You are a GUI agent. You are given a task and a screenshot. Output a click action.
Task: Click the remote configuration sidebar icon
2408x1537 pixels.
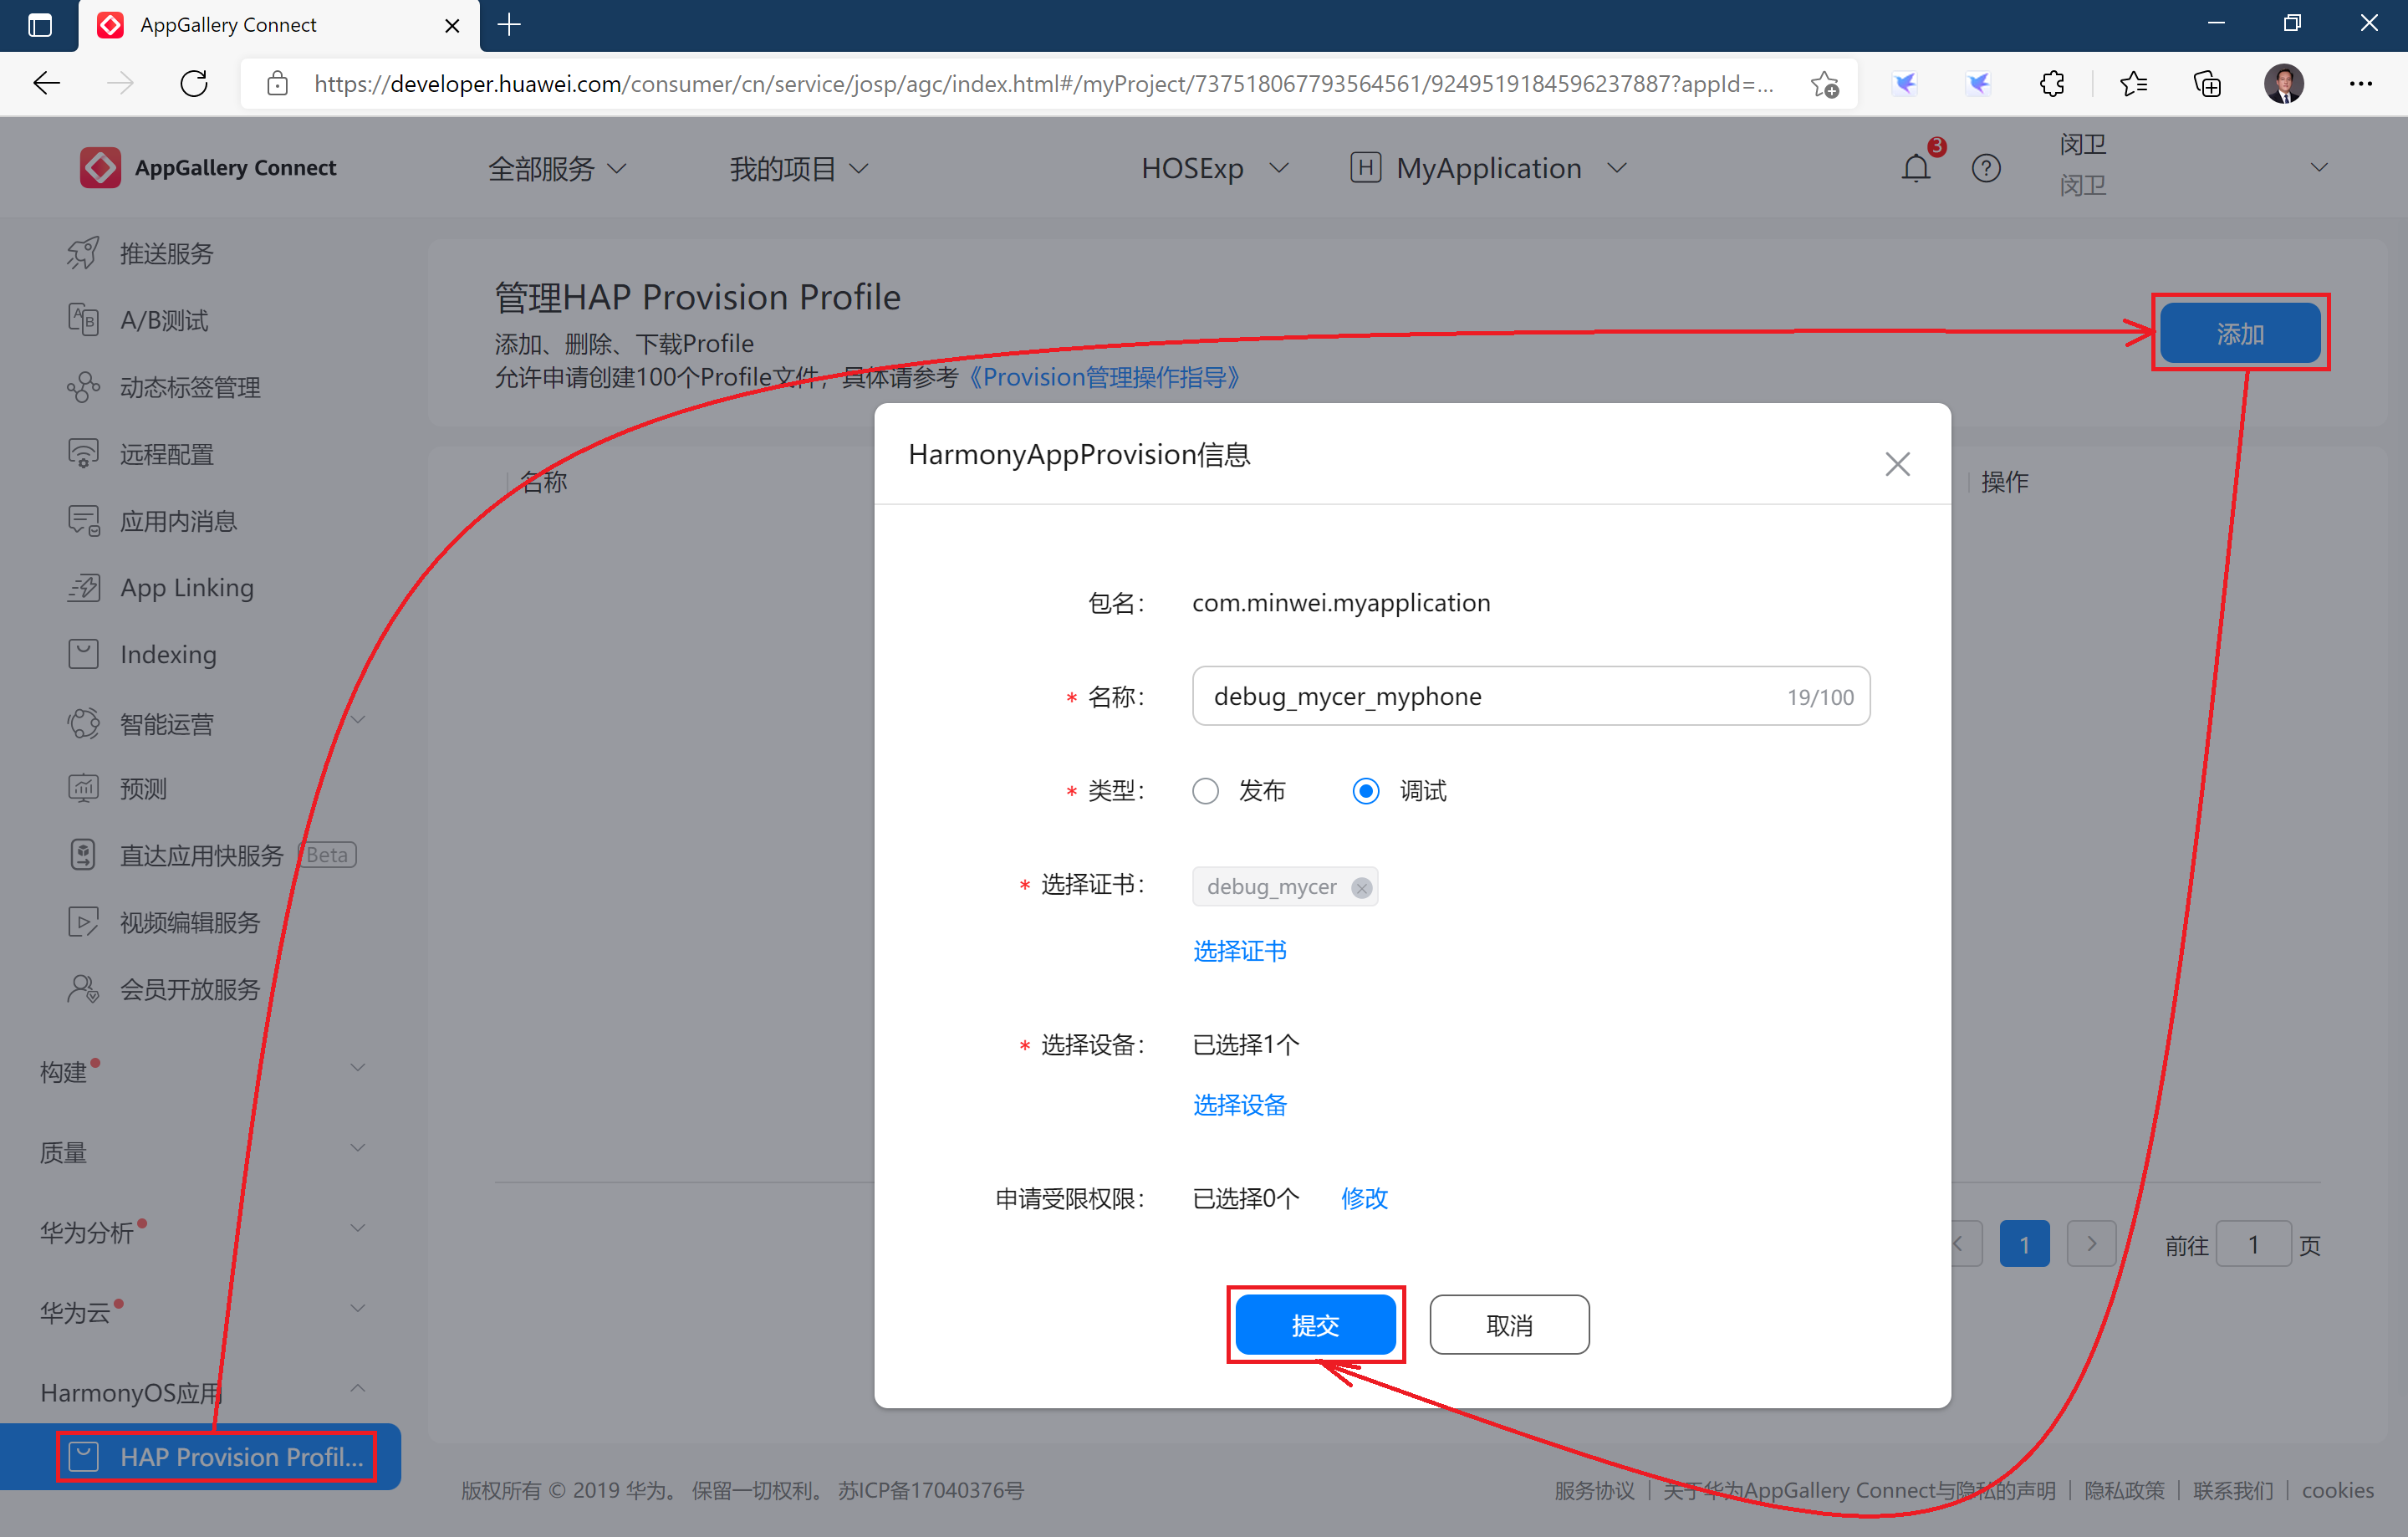tap(83, 454)
